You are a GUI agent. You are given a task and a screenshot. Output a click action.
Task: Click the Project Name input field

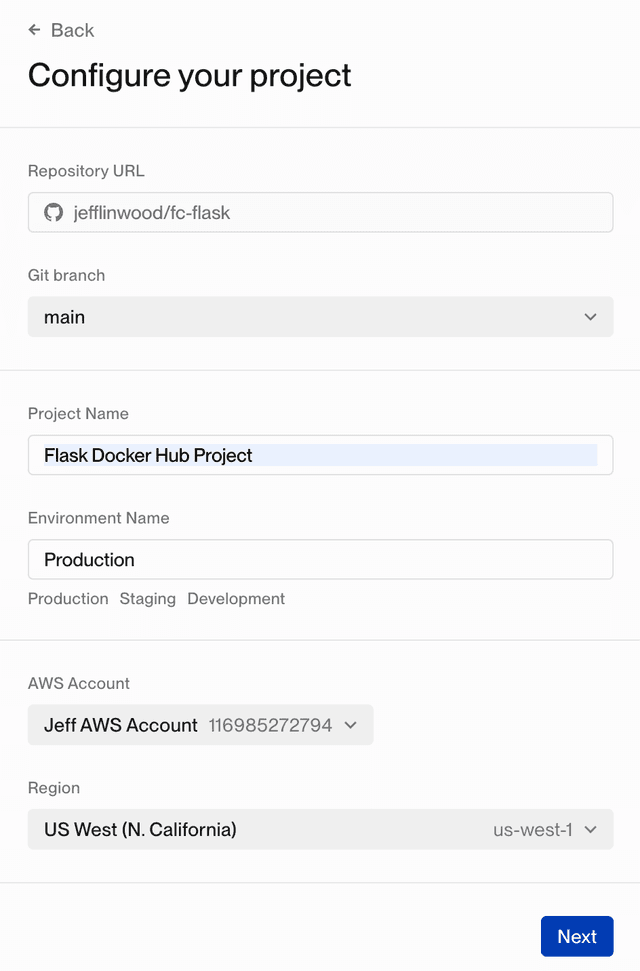pyautogui.click(x=320, y=455)
